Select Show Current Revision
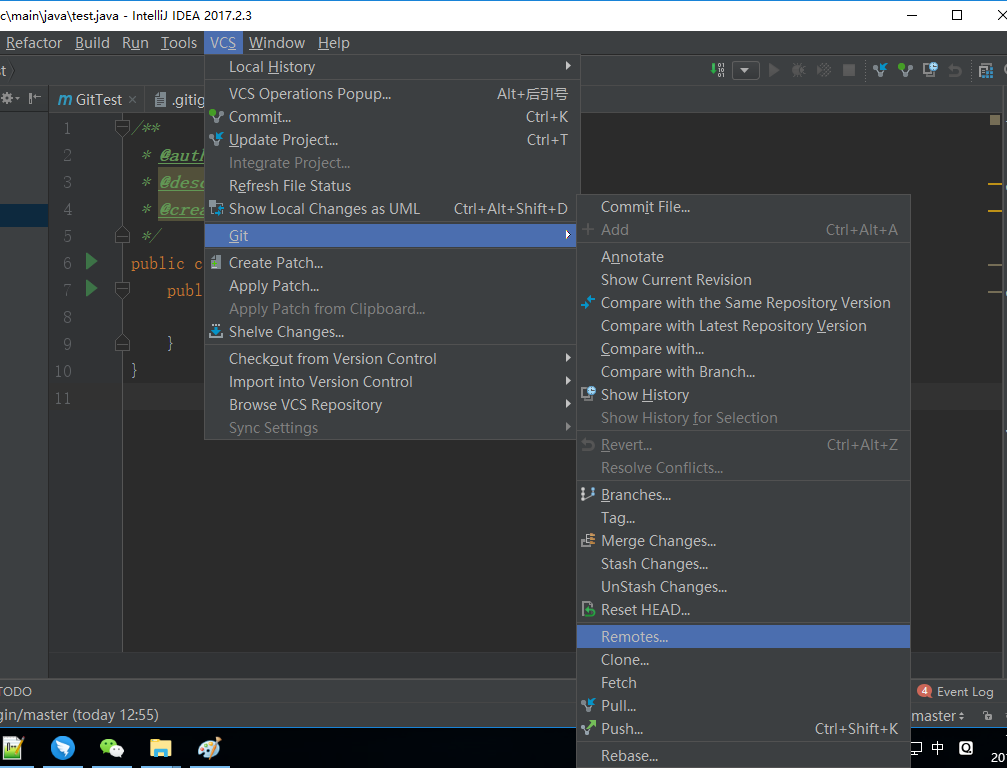The image size is (1007, 768). click(x=744, y=280)
